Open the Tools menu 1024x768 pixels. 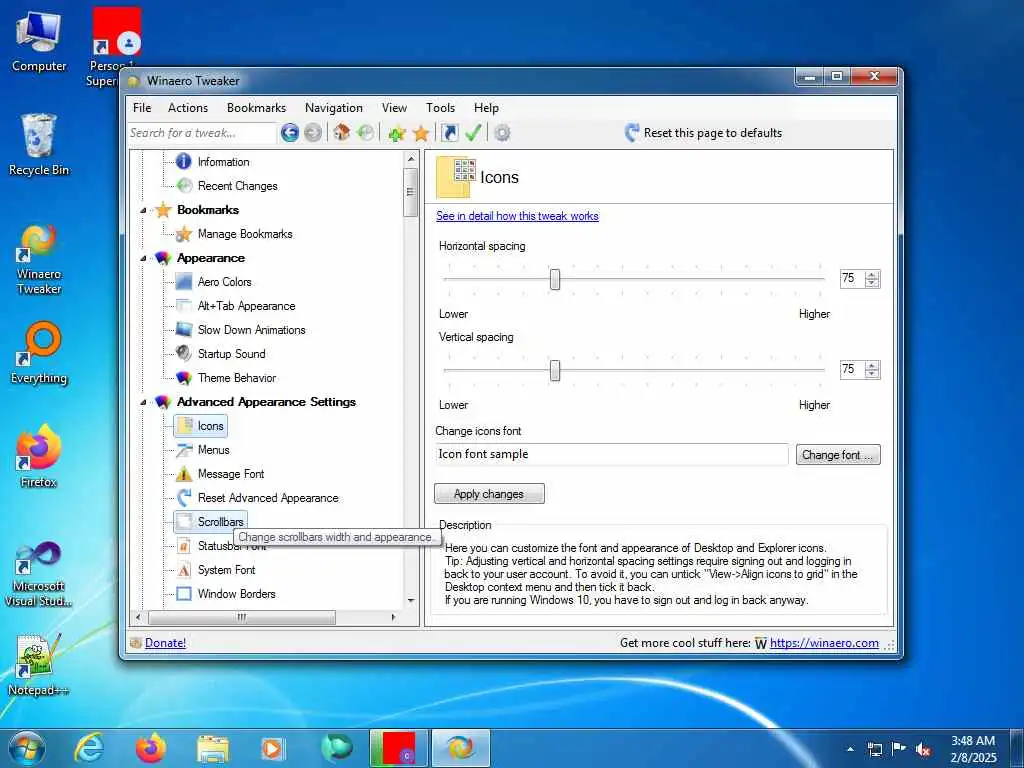440,108
